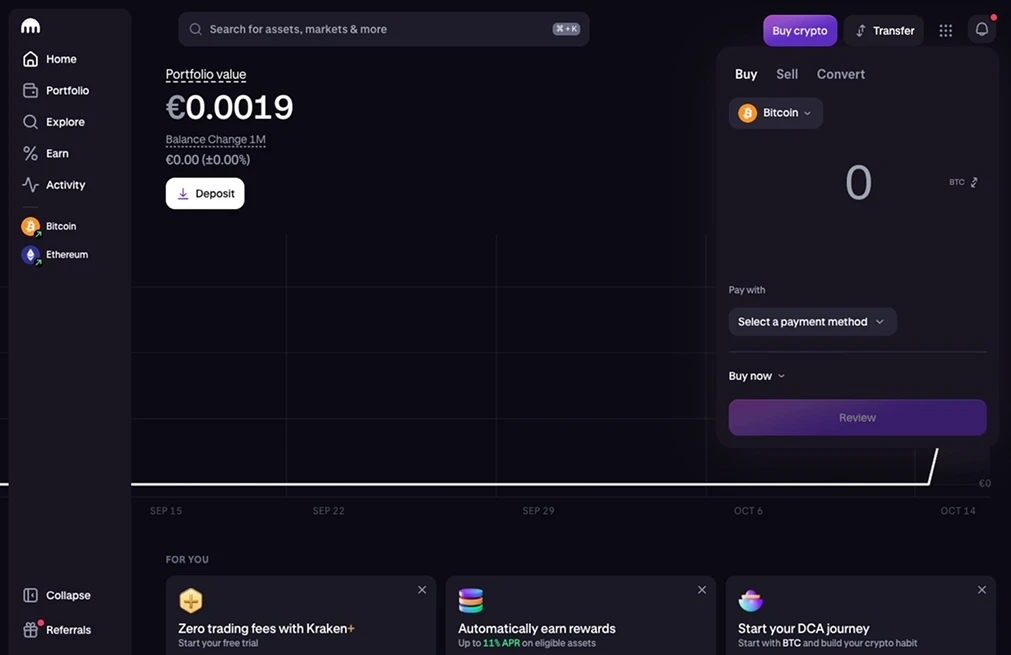1011x655 pixels.
Task: Expand the Buy now order type
Action: click(x=756, y=376)
